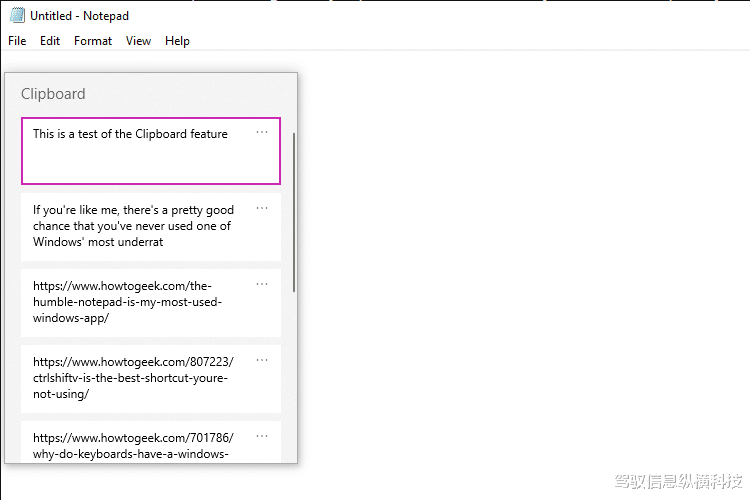Paste the humble-notepad howtogeek URL entry

[x=151, y=303]
